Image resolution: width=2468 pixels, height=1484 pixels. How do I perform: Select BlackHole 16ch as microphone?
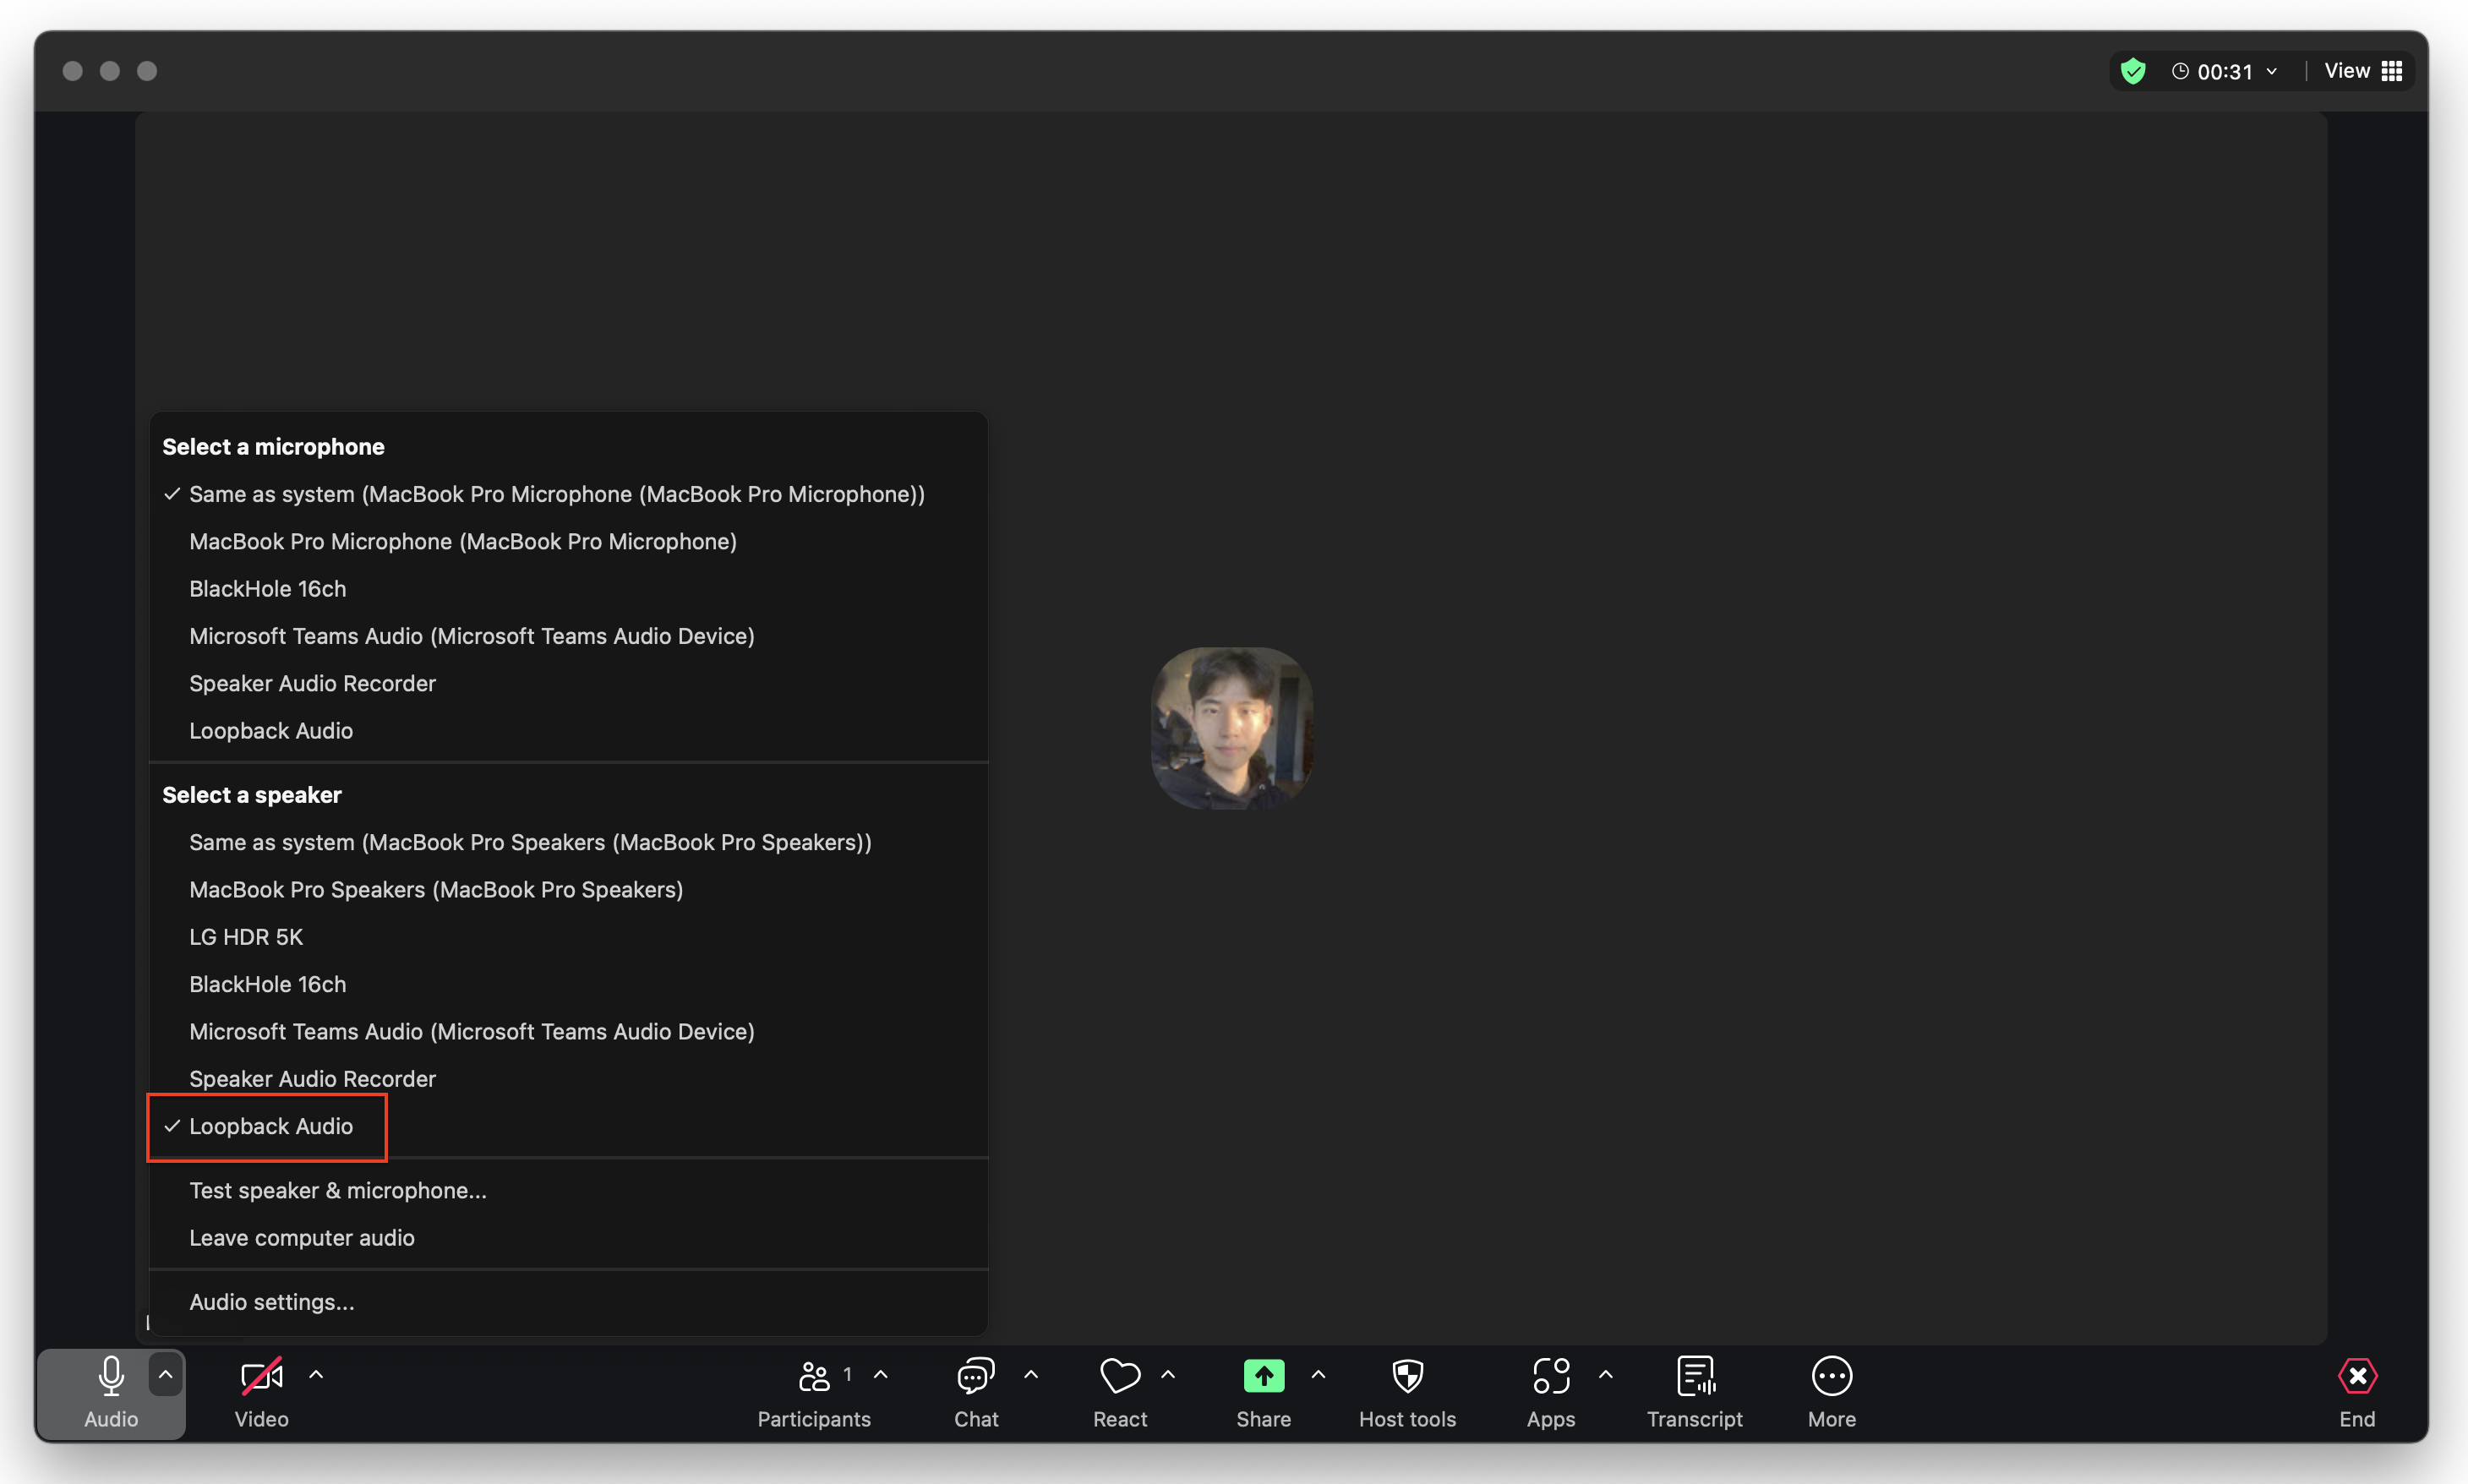267,589
